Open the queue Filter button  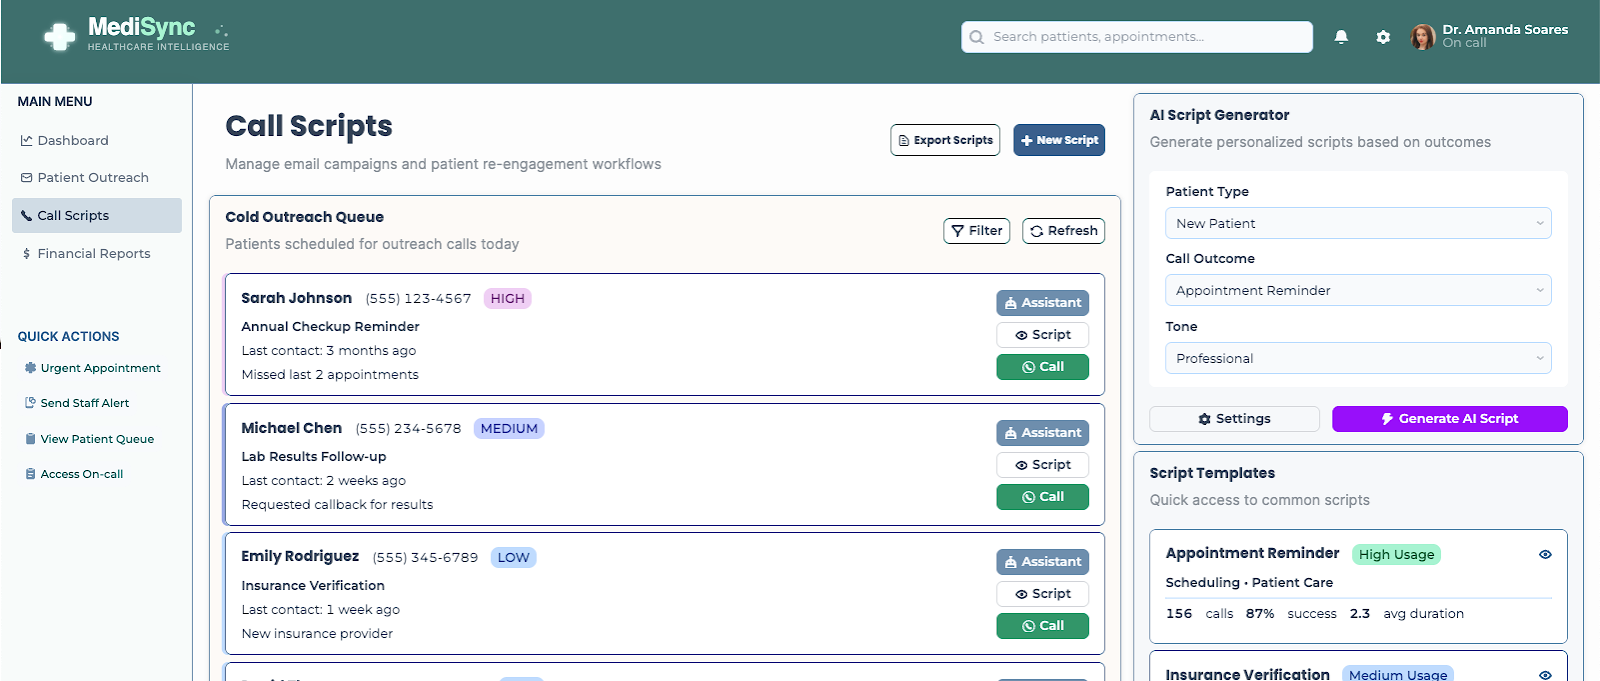[x=977, y=231]
